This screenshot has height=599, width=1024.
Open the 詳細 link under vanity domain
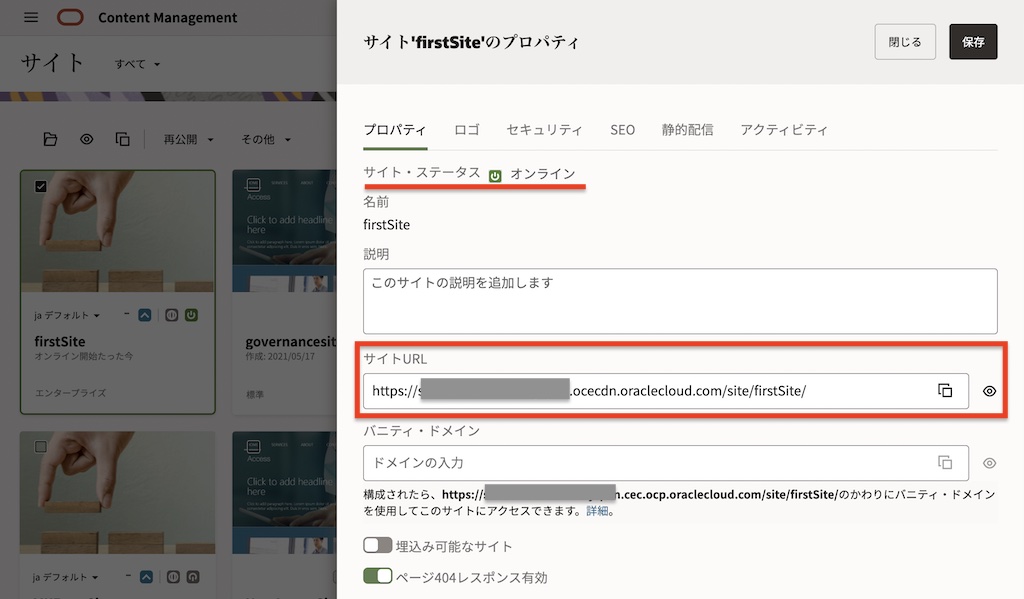coord(597,511)
